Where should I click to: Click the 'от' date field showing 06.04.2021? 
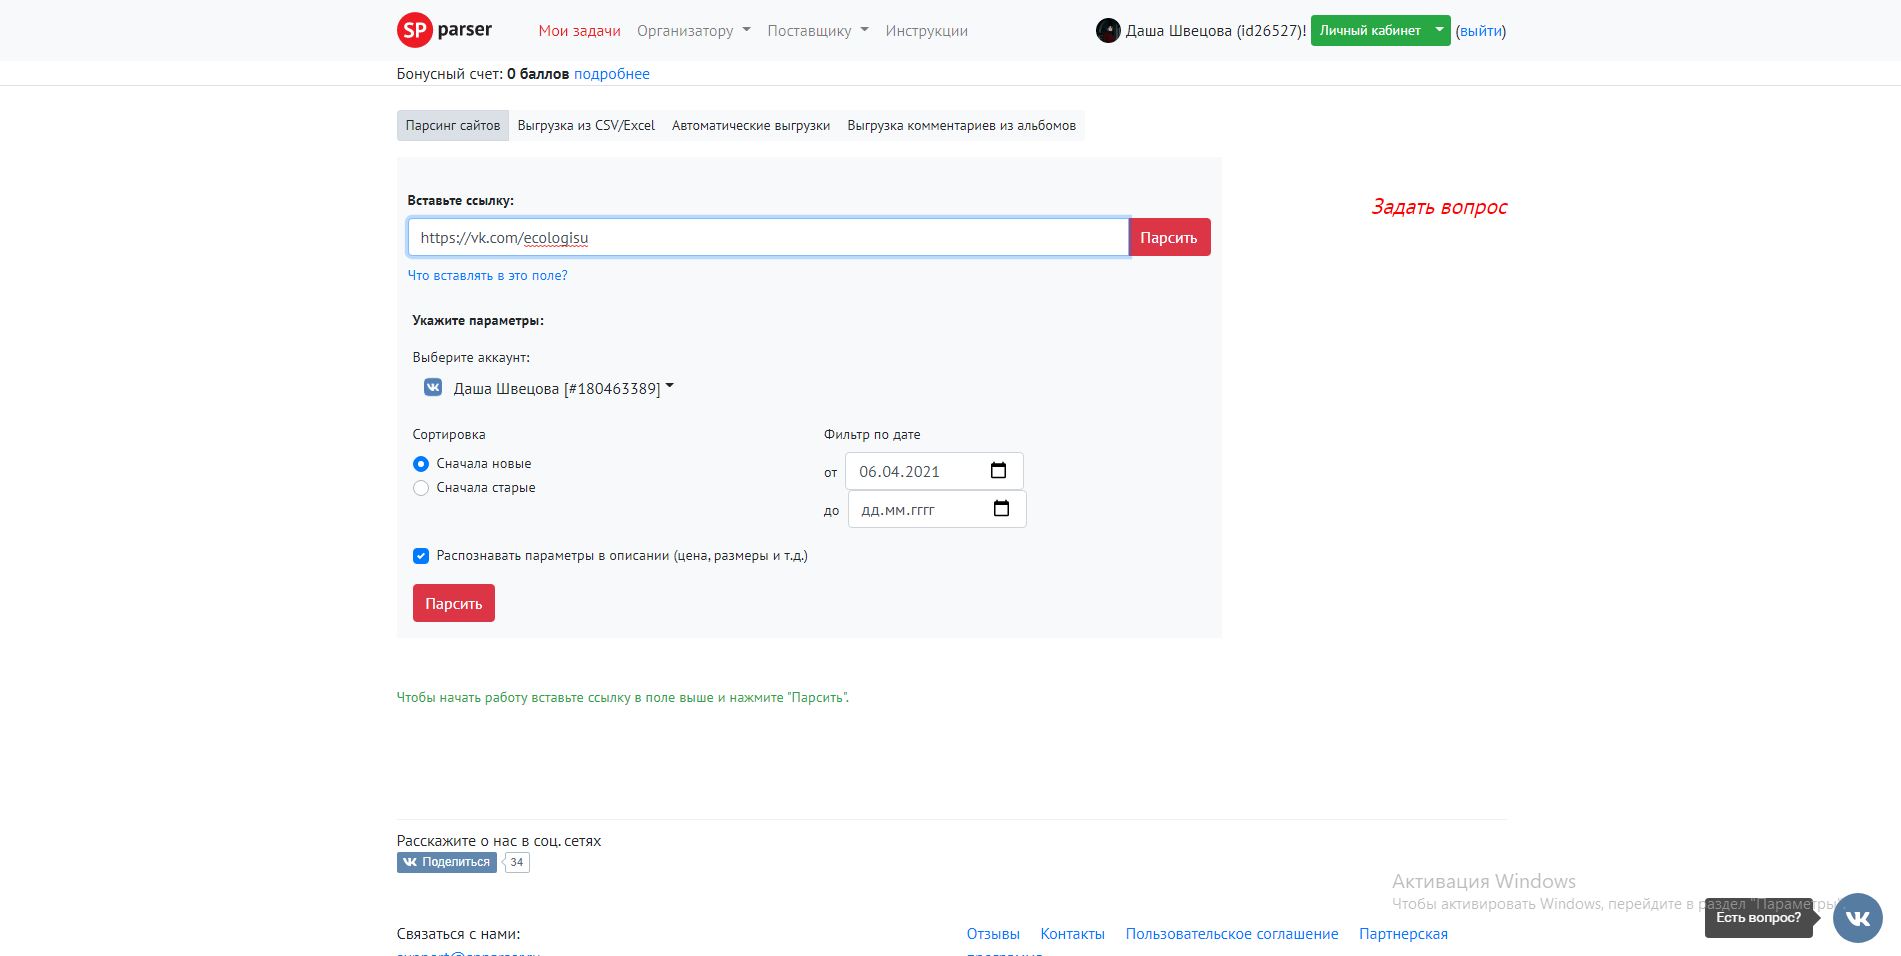click(934, 471)
